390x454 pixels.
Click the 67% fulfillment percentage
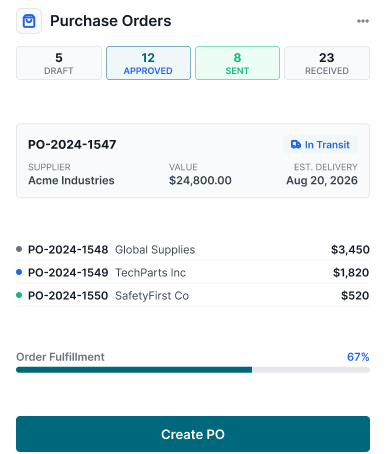pyautogui.click(x=358, y=357)
